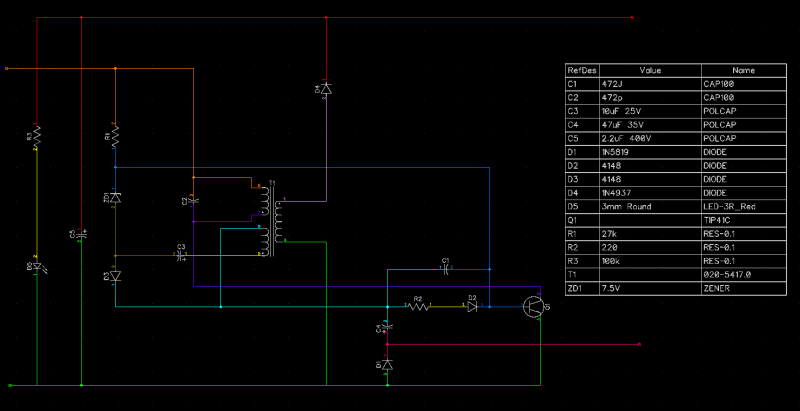Select the 10uF 25V value cell
800x411 pixels.
(x=651, y=111)
